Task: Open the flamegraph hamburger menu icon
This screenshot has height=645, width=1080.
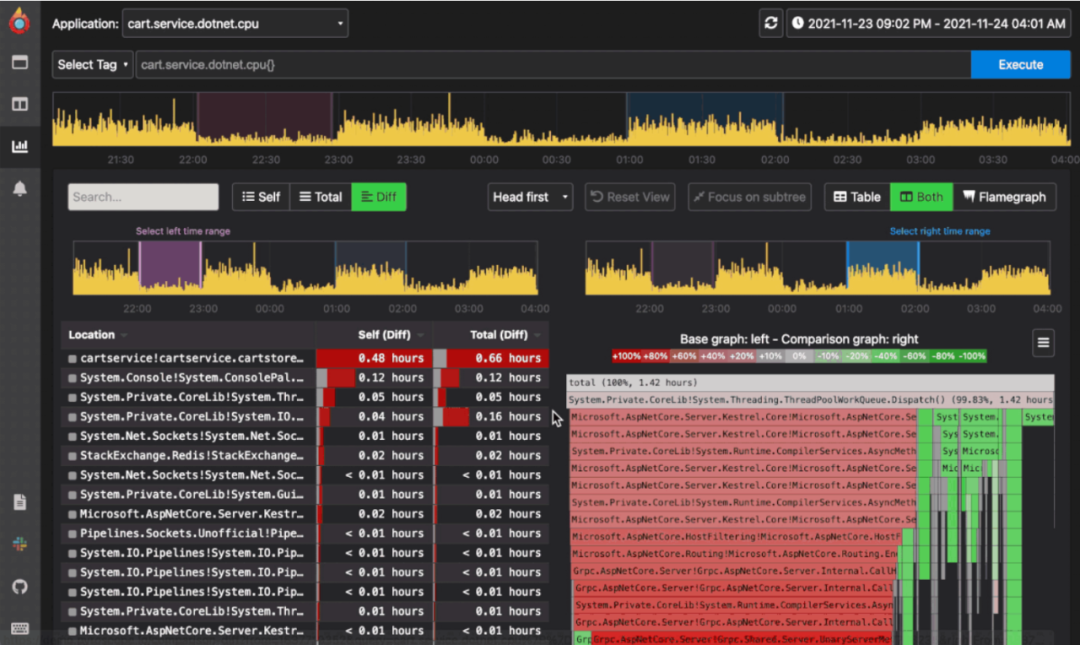Action: (x=1042, y=342)
